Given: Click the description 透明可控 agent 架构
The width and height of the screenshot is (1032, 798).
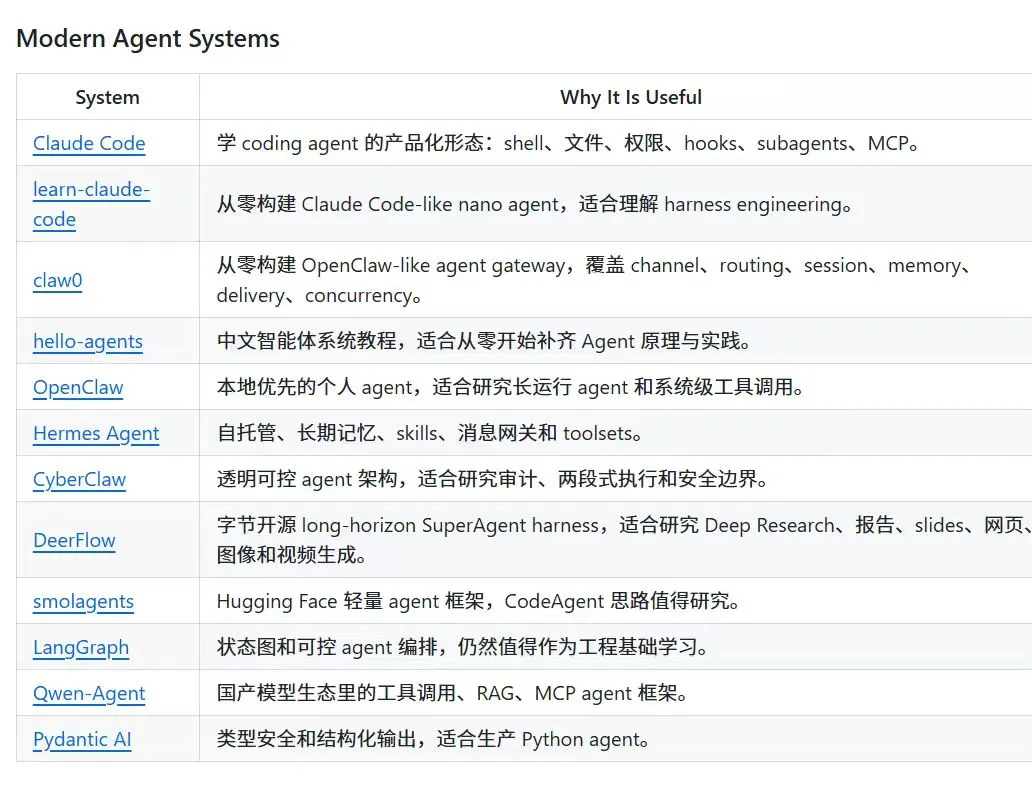Looking at the screenshot, I should coord(492,479).
